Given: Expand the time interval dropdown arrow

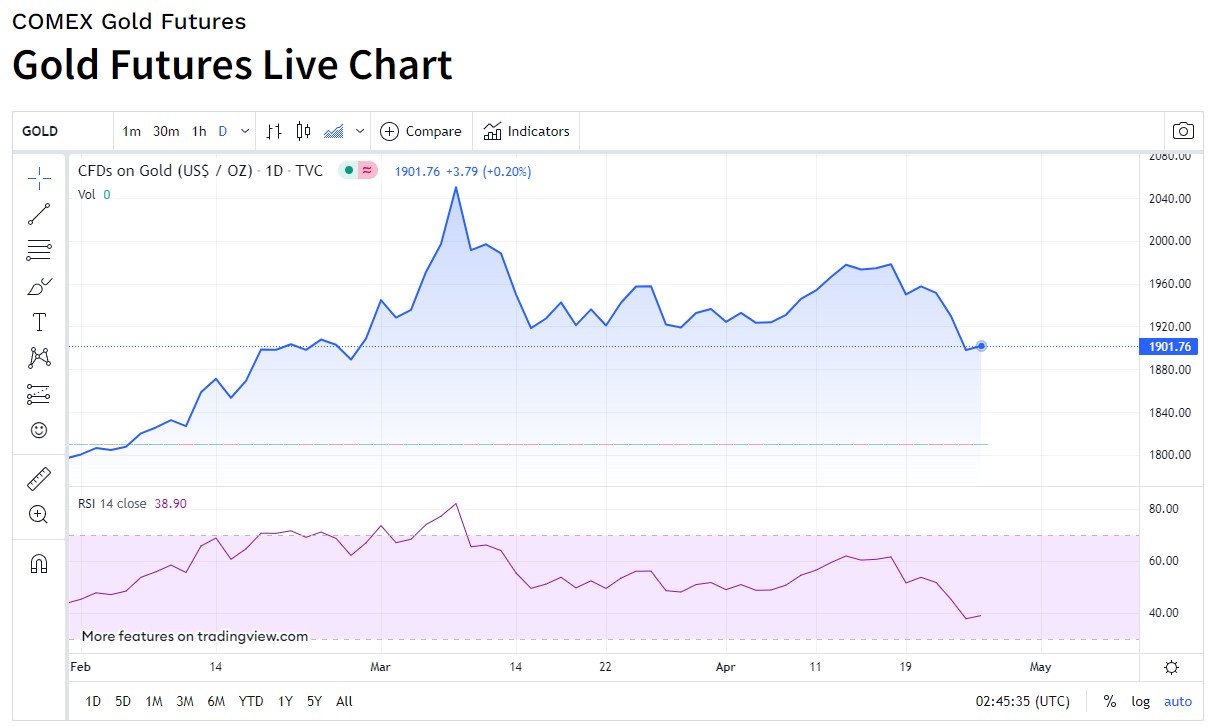Looking at the screenshot, I should (246, 131).
